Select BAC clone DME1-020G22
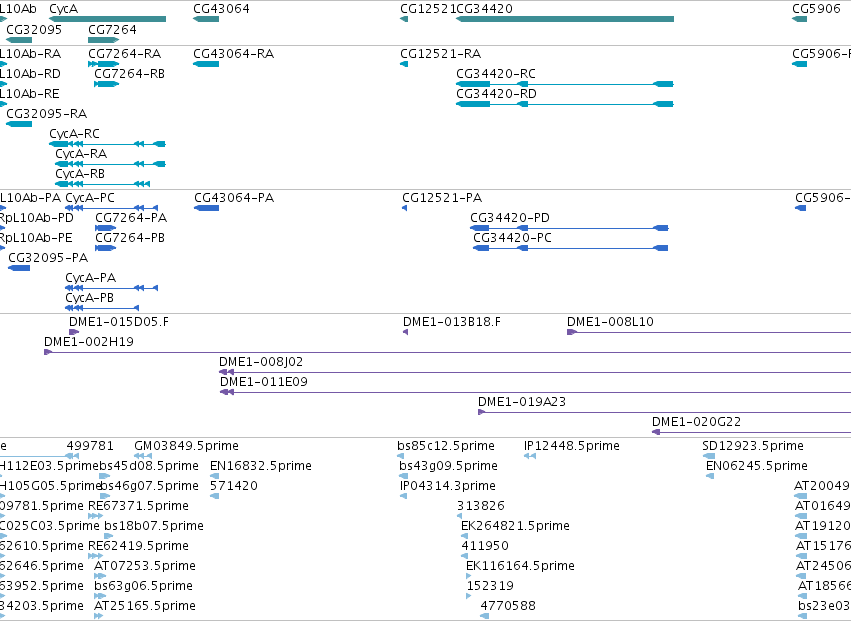Screen dimensions: 851x621 (696, 423)
